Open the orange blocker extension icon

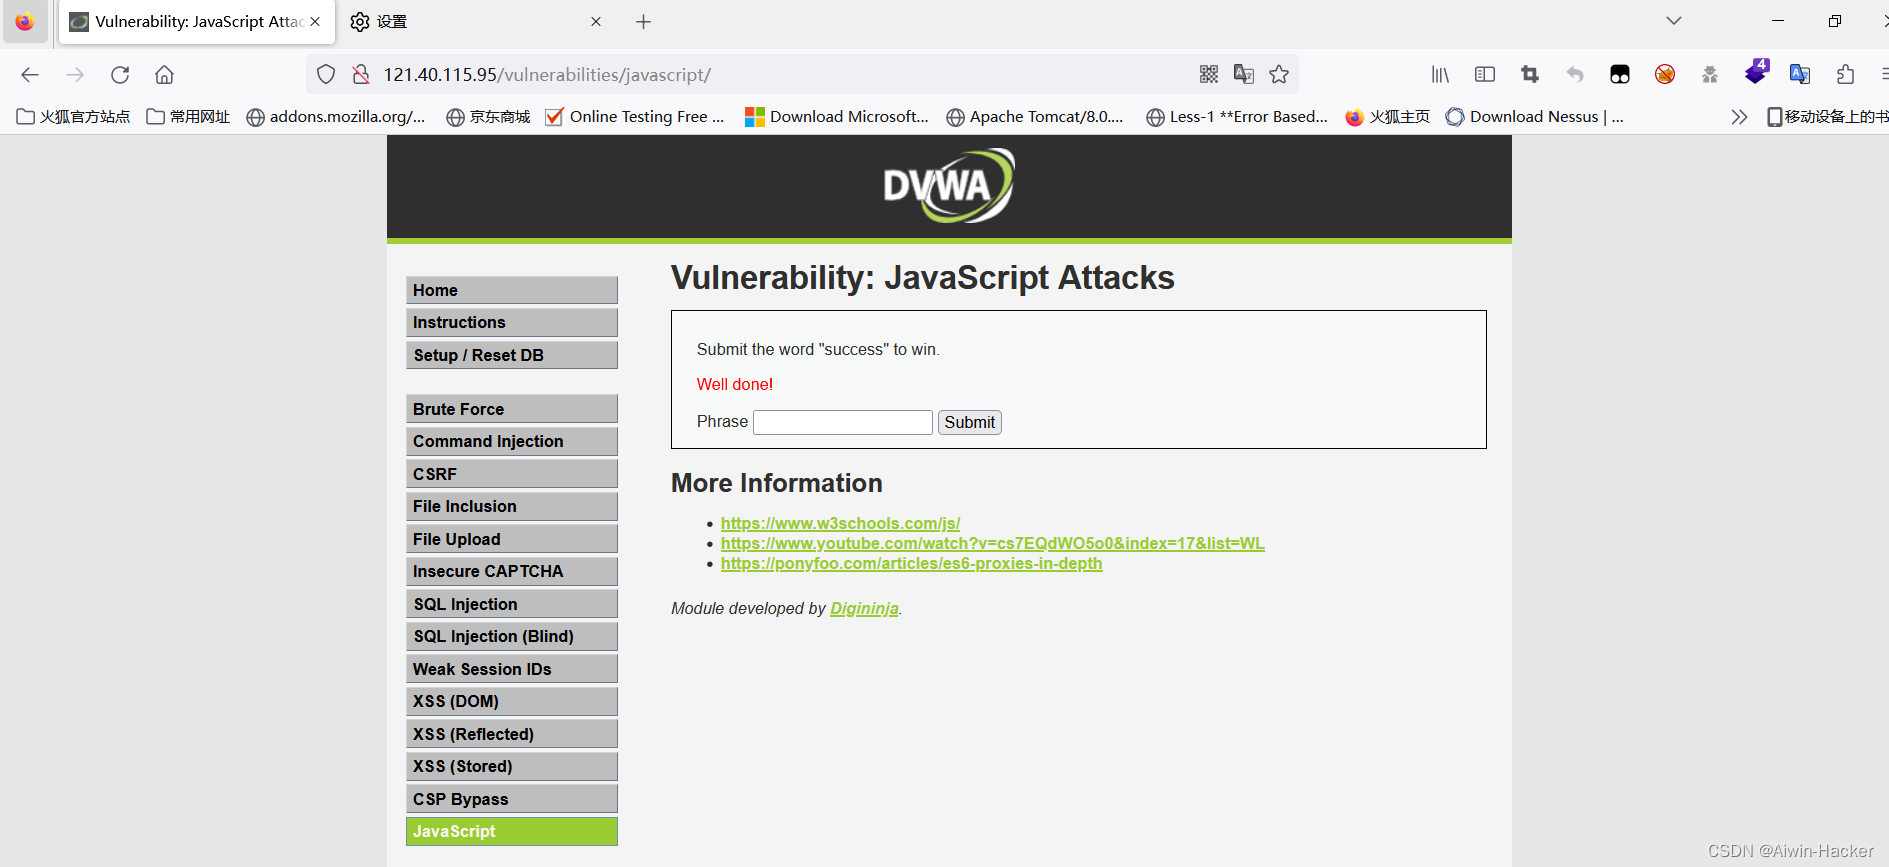(x=1665, y=74)
